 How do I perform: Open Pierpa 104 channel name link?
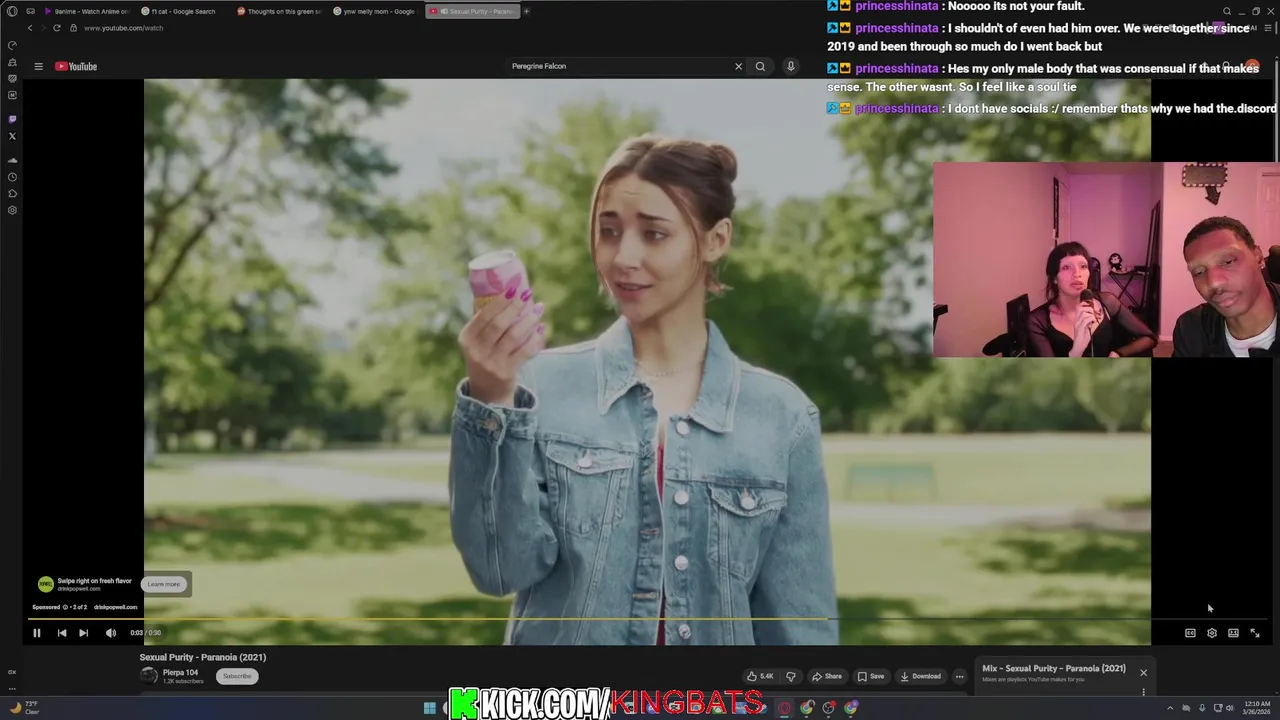[x=181, y=673]
